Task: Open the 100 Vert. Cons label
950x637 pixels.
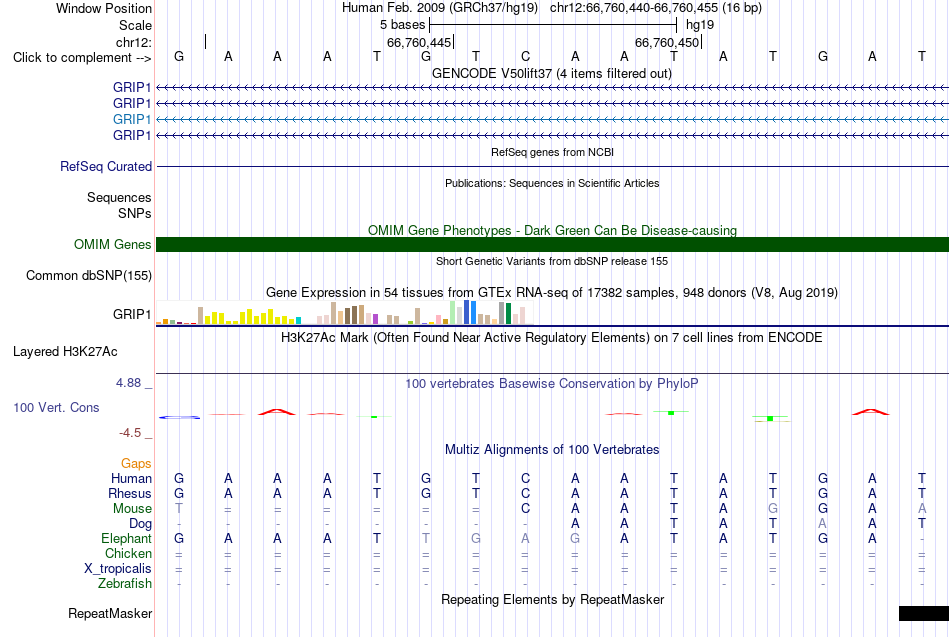Action: [56, 408]
